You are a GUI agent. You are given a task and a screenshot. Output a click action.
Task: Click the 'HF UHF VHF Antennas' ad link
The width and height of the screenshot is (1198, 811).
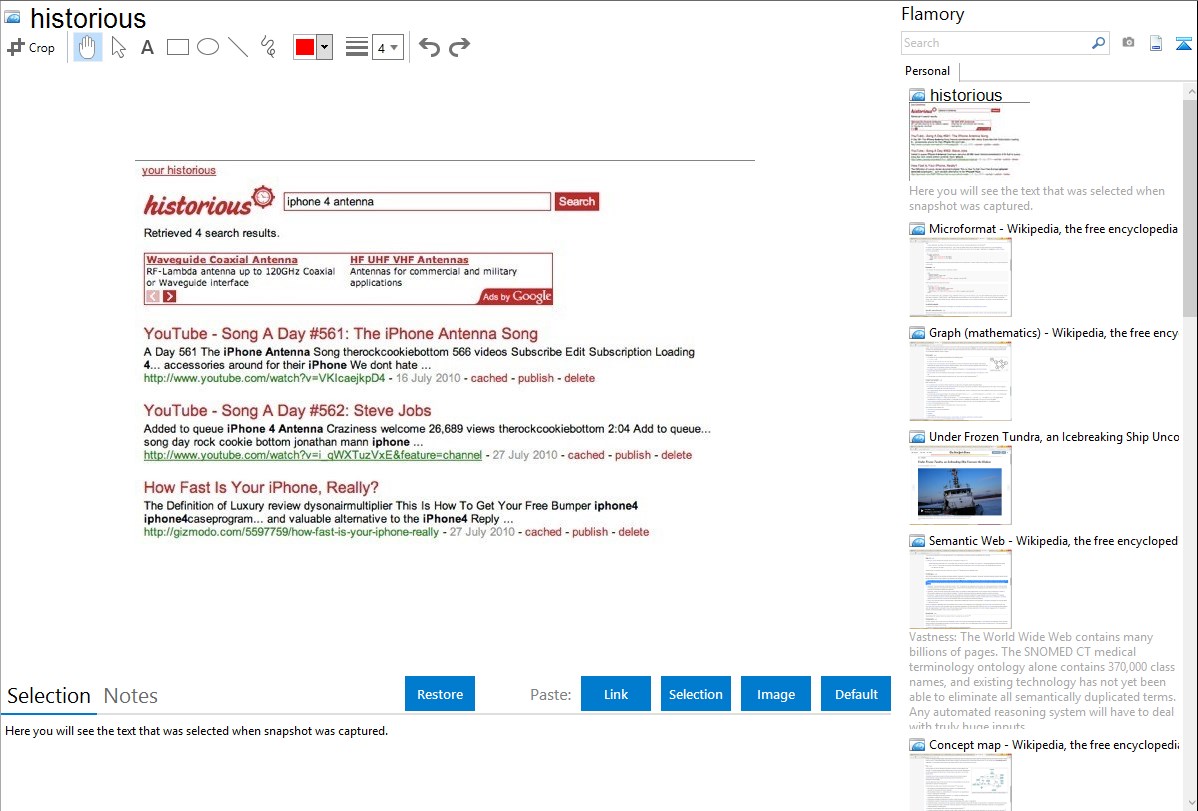pyautogui.click(x=410, y=260)
